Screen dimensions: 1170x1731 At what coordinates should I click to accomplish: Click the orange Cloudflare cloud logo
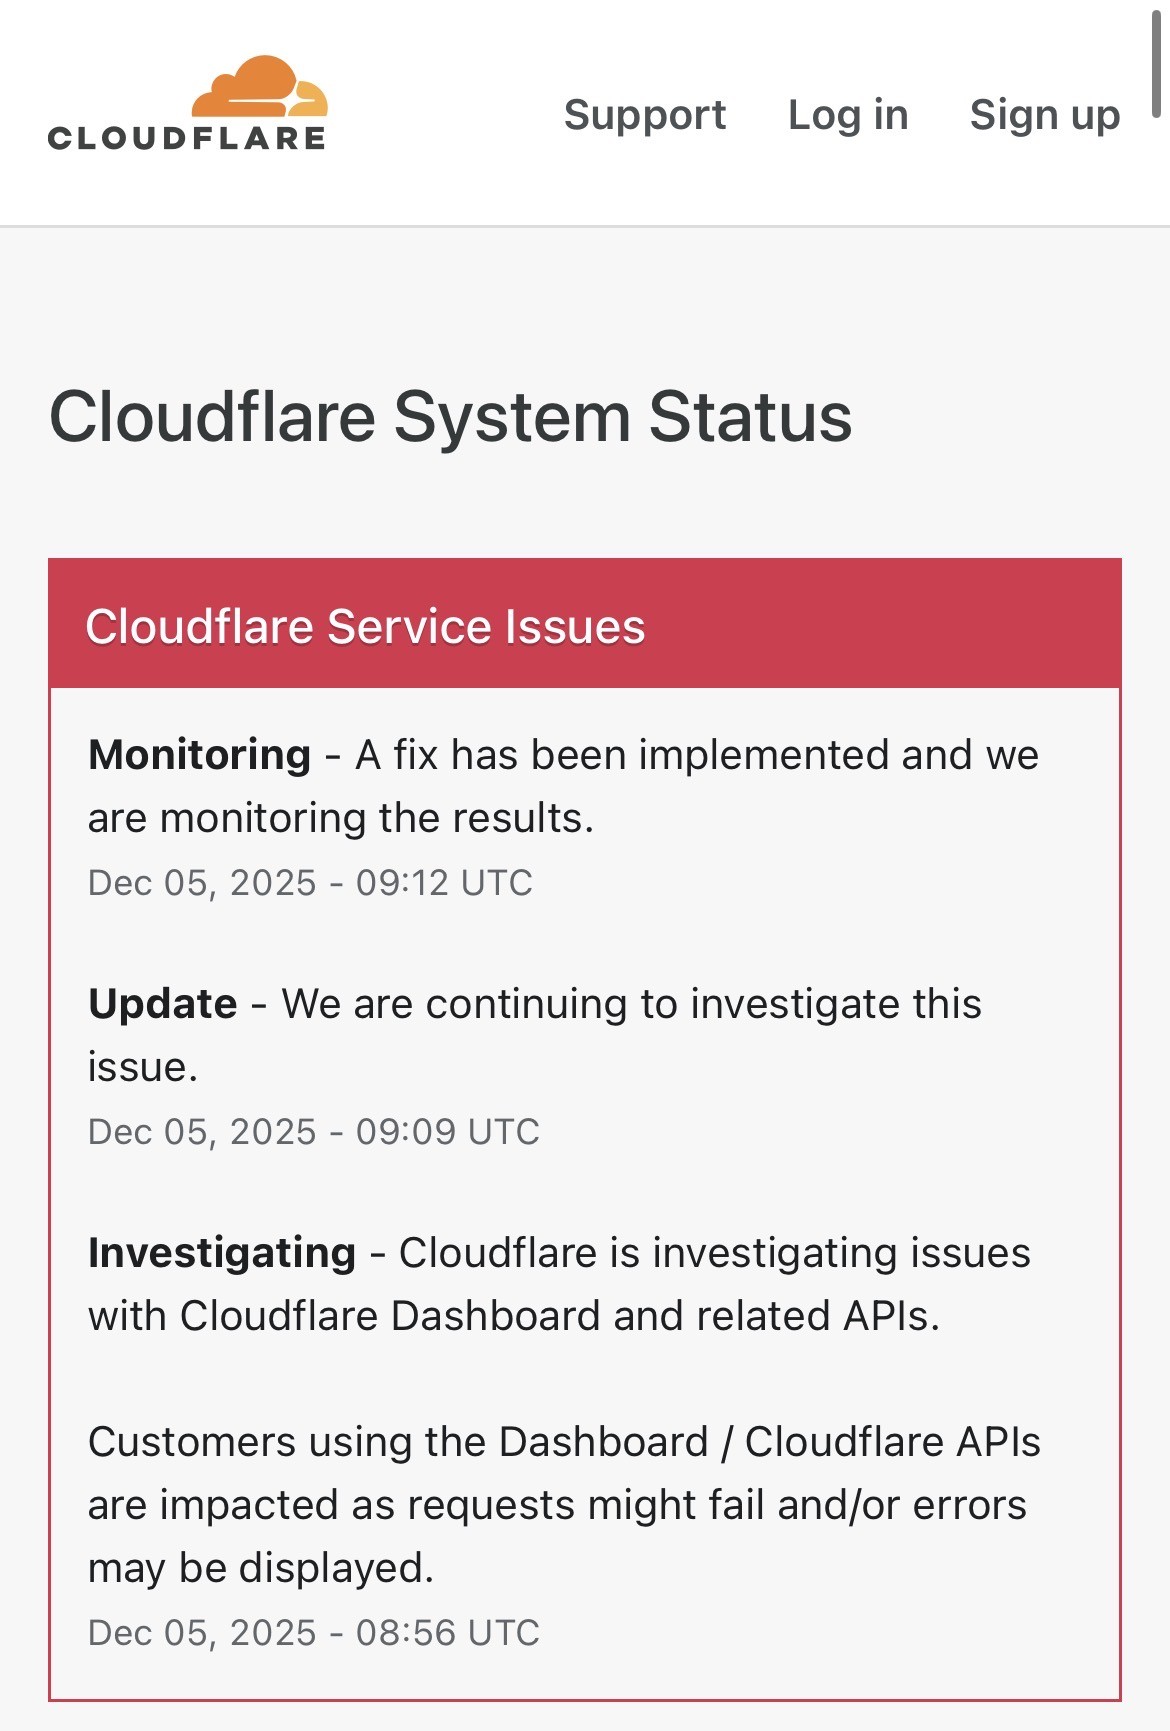259,88
